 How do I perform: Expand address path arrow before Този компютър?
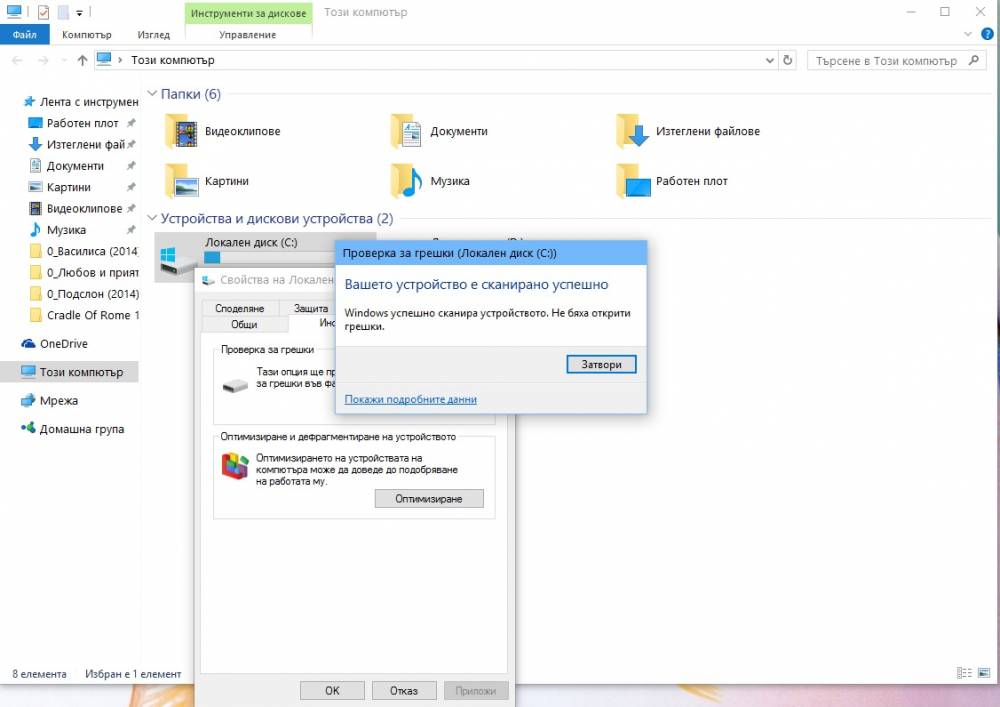(120, 60)
